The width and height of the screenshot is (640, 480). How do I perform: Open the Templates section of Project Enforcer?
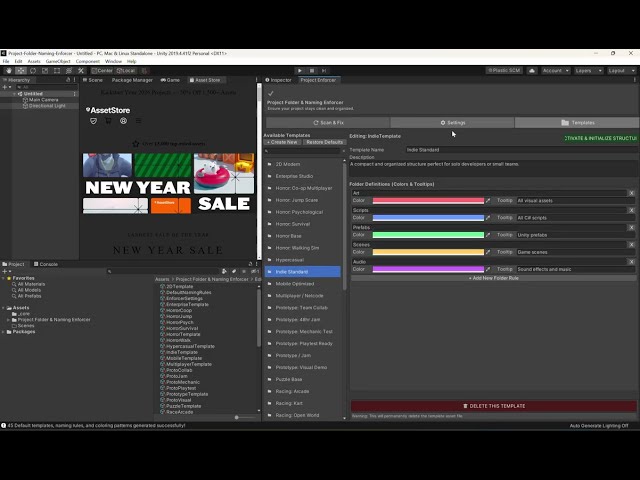pos(577,122)
